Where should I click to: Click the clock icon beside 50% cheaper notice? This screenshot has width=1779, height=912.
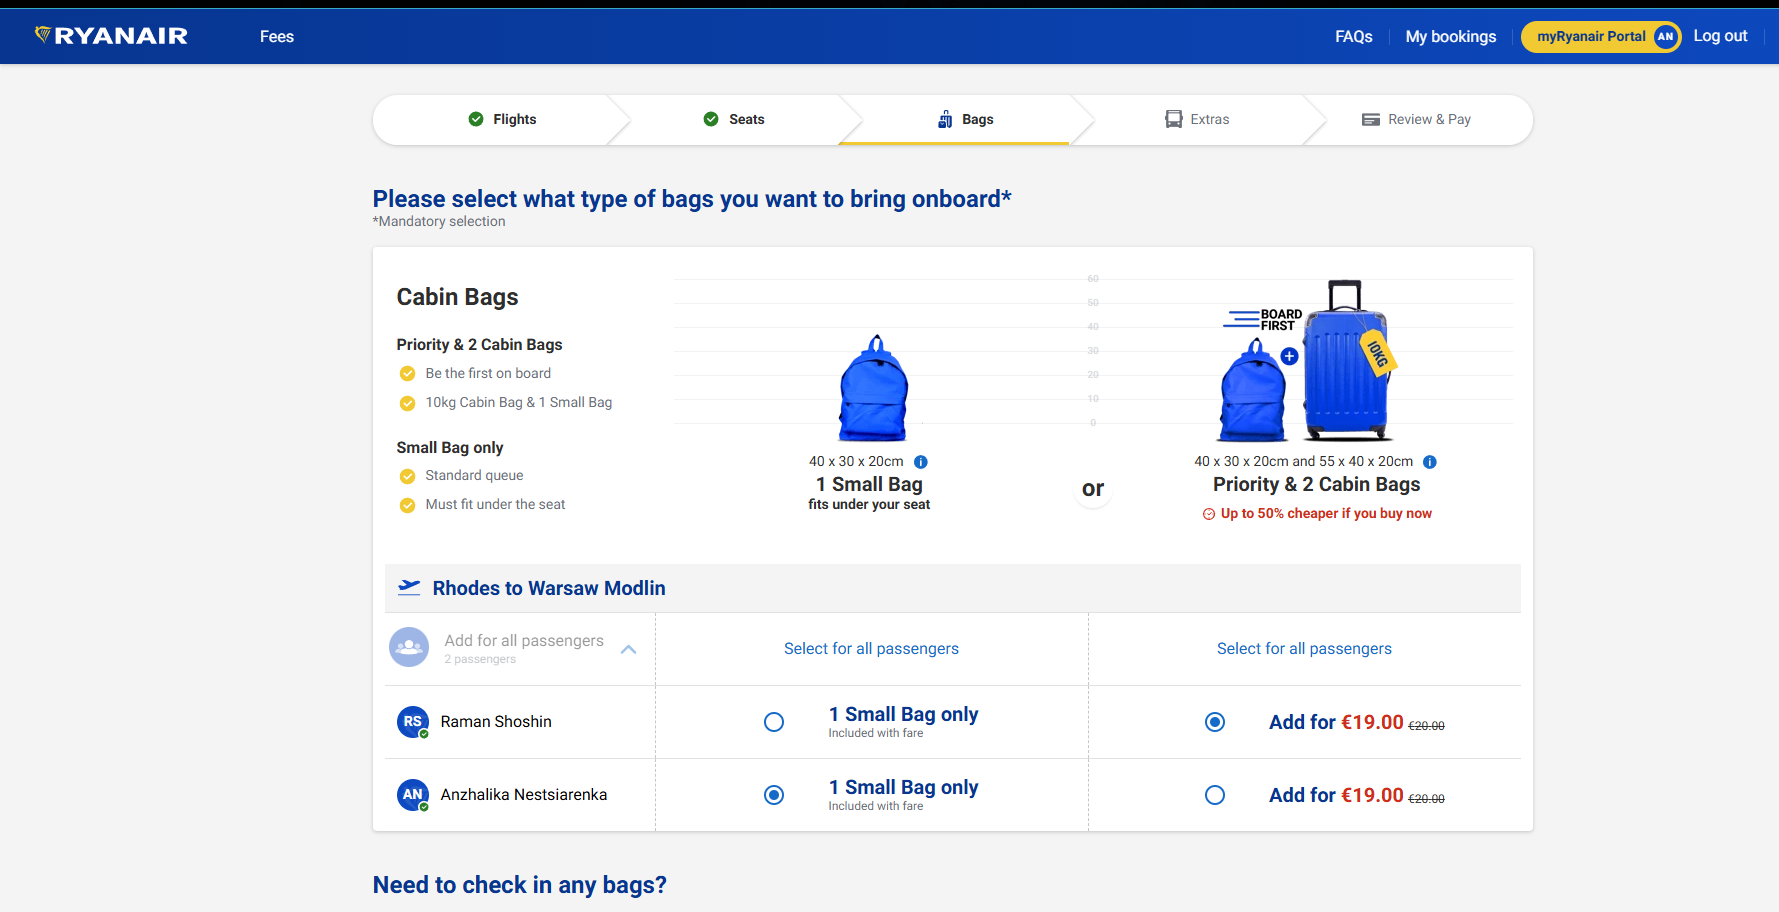pyautogui.click(x=1209, y=514)
